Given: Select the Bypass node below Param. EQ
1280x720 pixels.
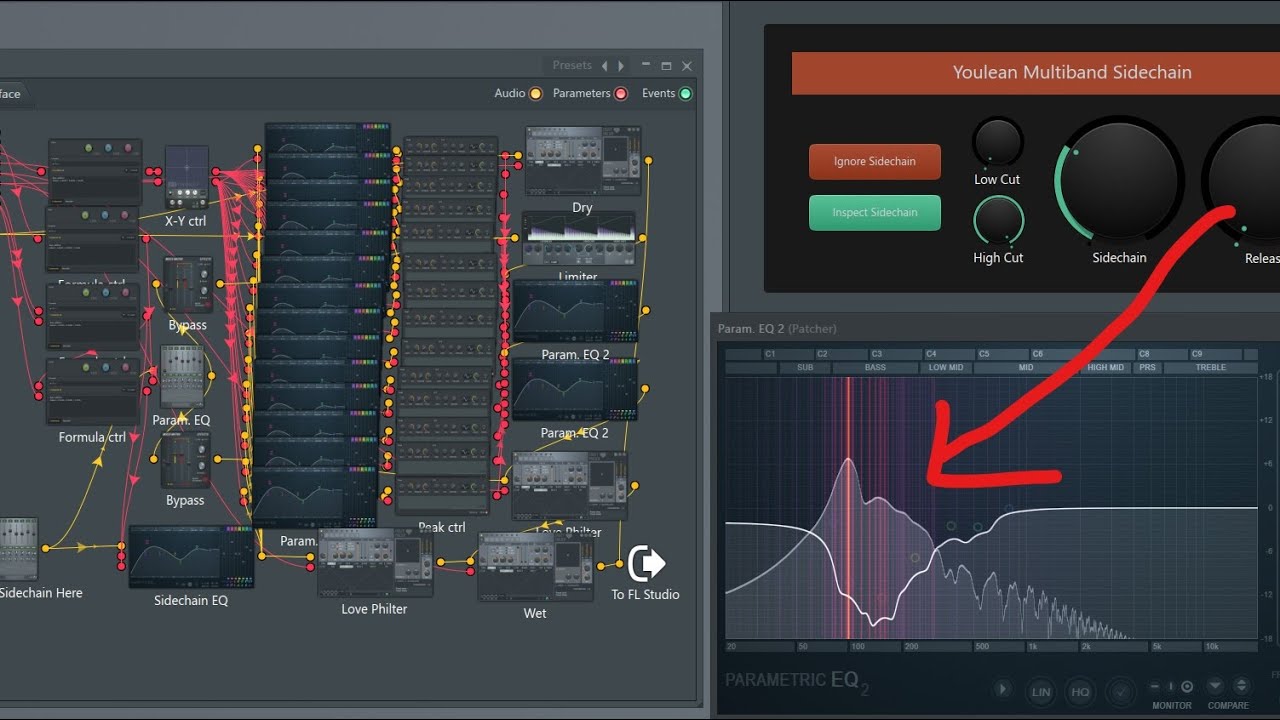Looking at the screenshot, I should 186,459.
